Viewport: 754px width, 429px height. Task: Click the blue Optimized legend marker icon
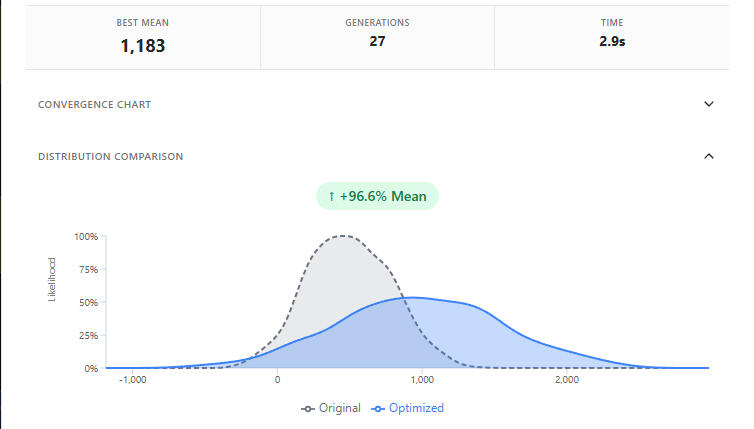378,408
